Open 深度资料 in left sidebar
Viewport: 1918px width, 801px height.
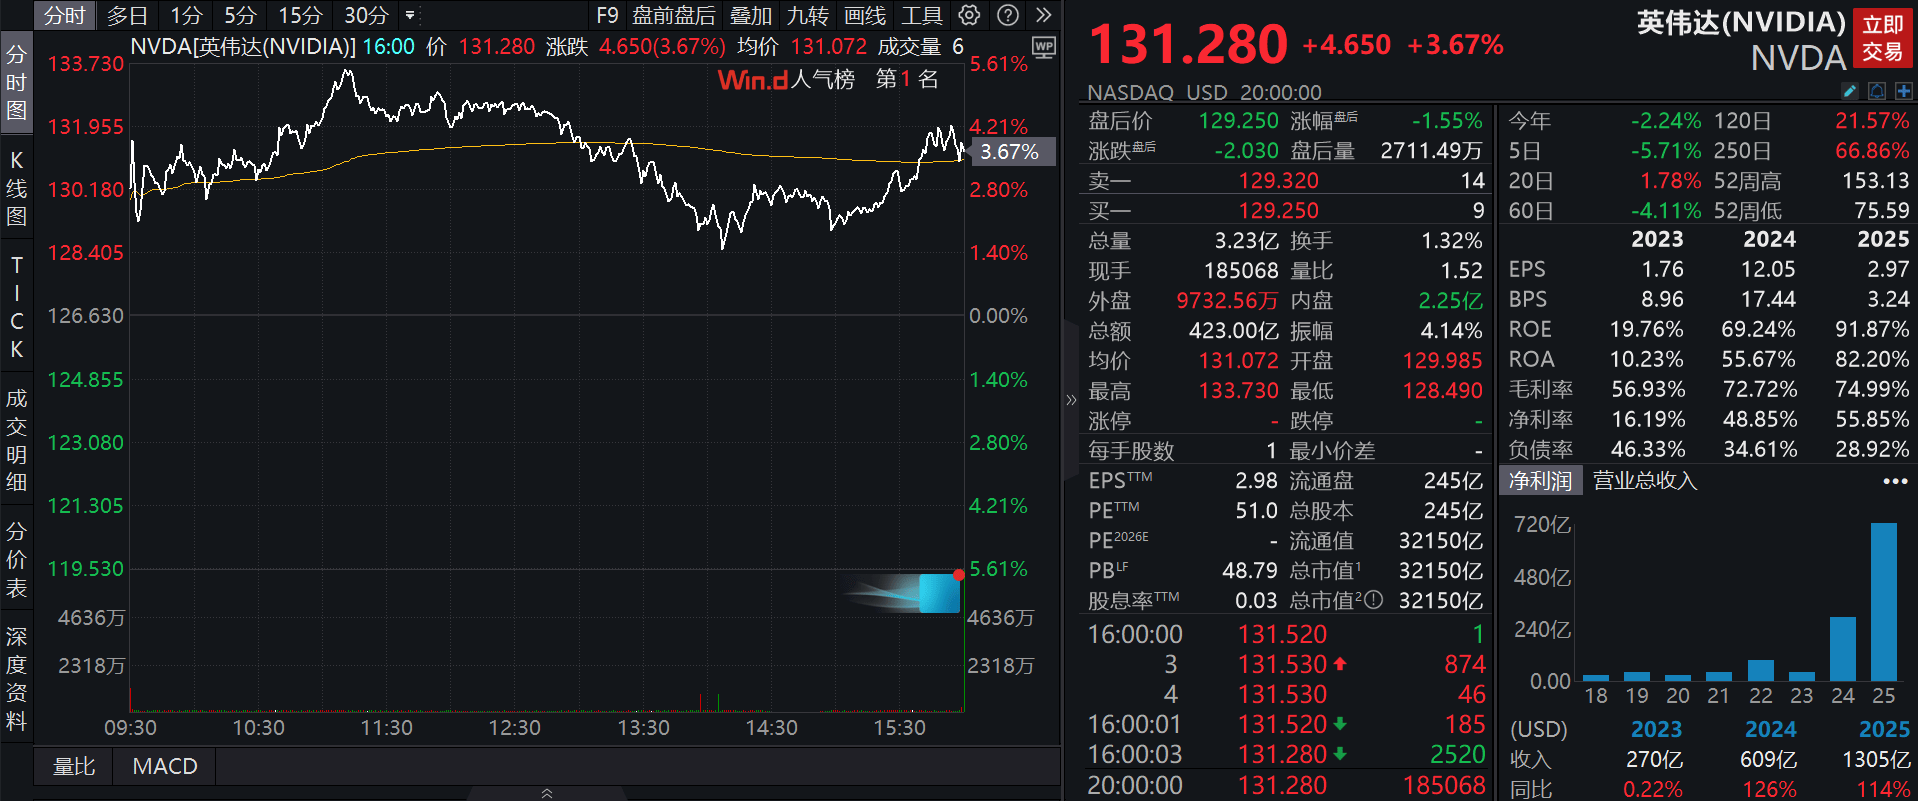coord(16,678)
